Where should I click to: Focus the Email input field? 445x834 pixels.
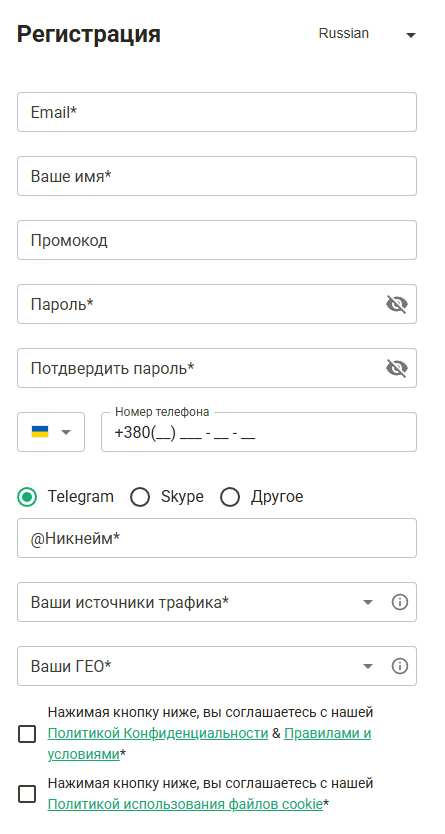point(217,112)
